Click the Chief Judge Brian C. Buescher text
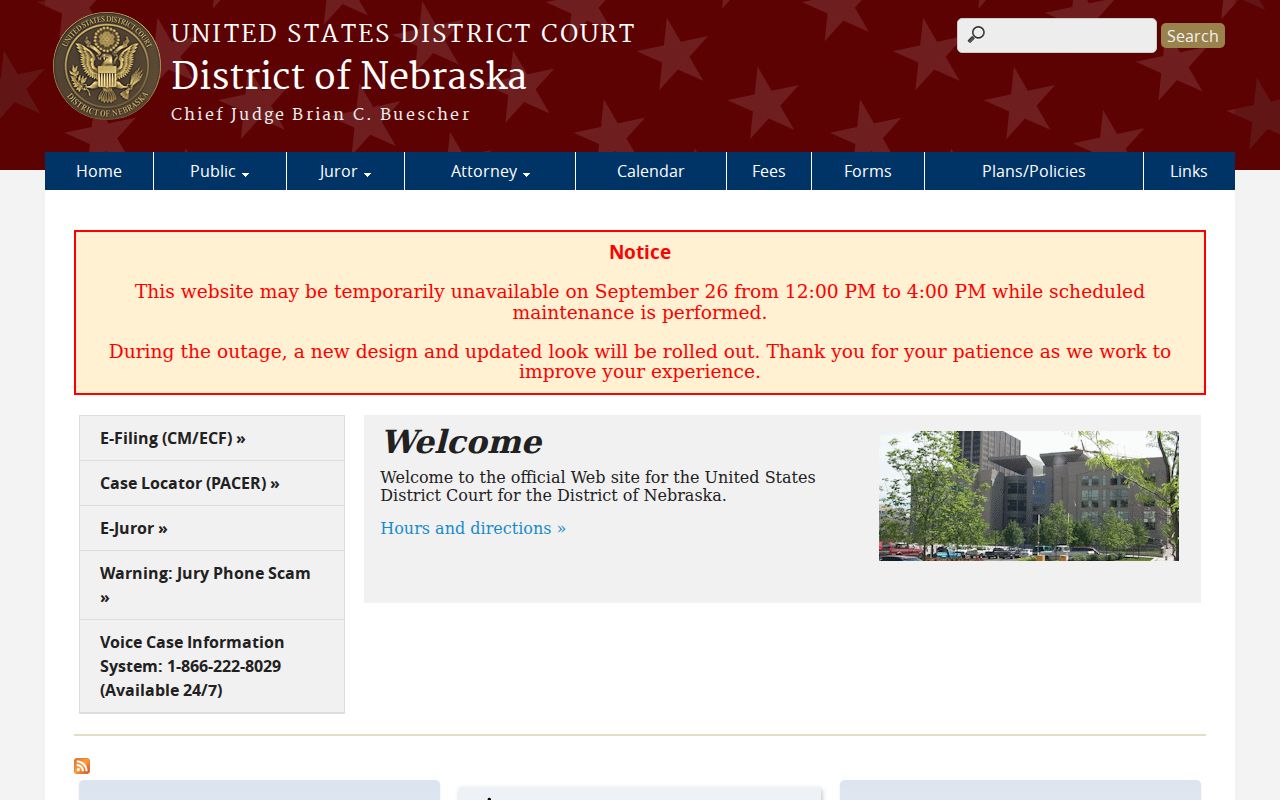Image resolution: width=1280 pixels, height=800 pixels. coord(321,114)
